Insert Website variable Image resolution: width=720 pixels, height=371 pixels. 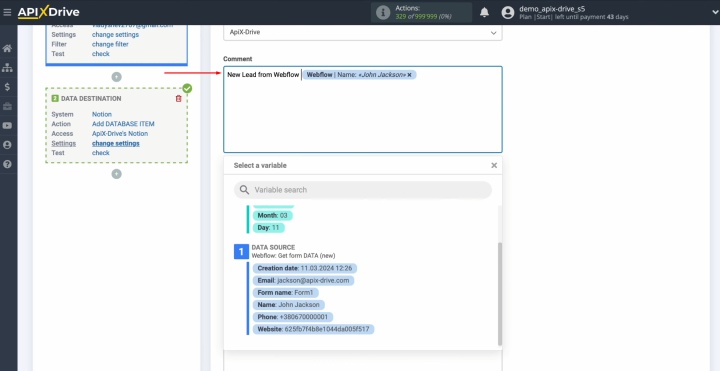coord(313,329)
